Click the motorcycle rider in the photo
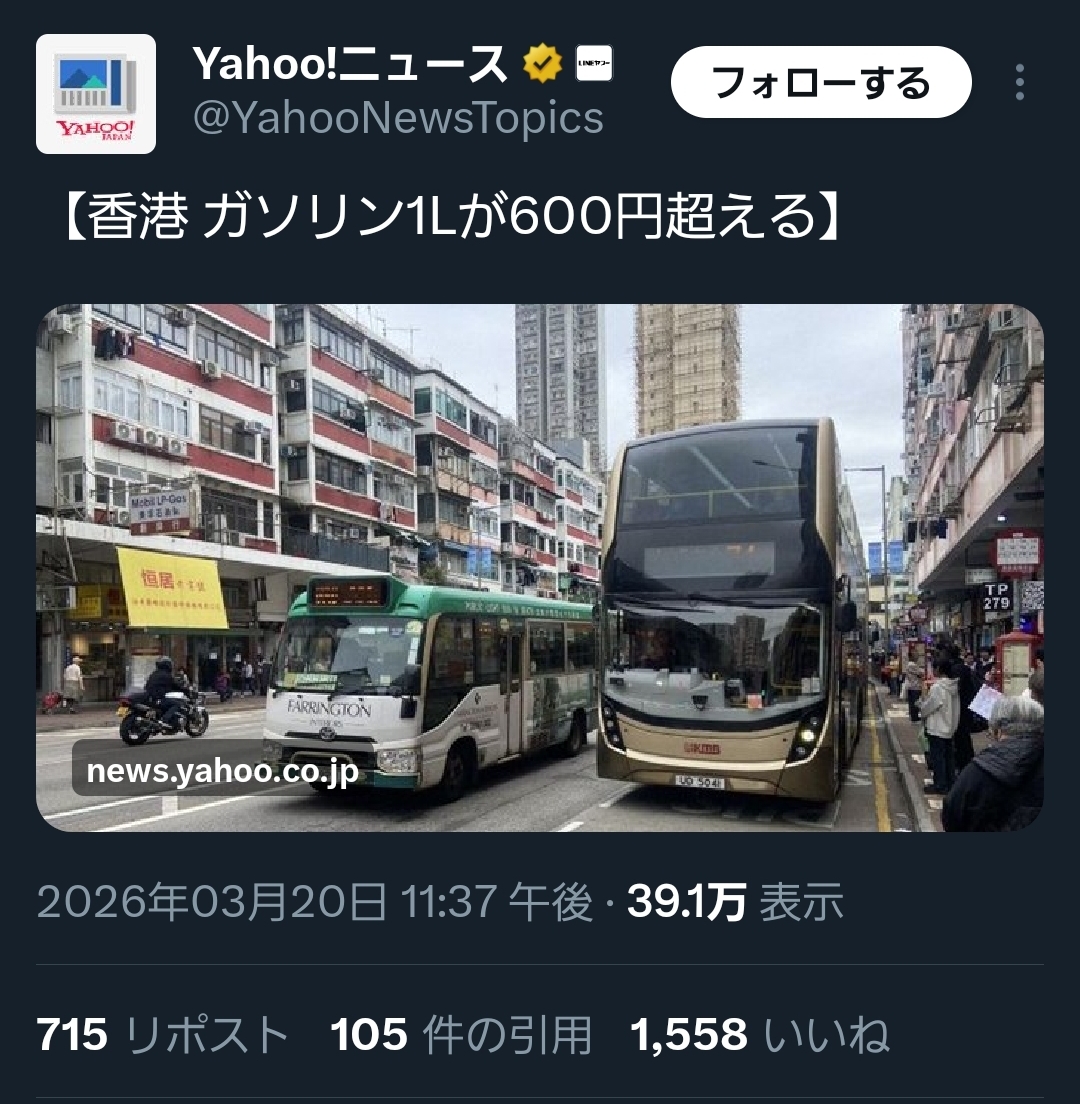 click(x=163, y=700)
